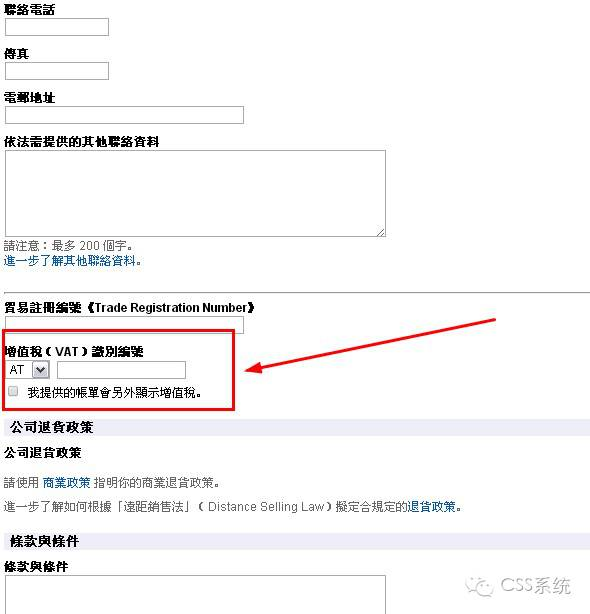Click the 電郵地址 field label

[x=29, y=98]
